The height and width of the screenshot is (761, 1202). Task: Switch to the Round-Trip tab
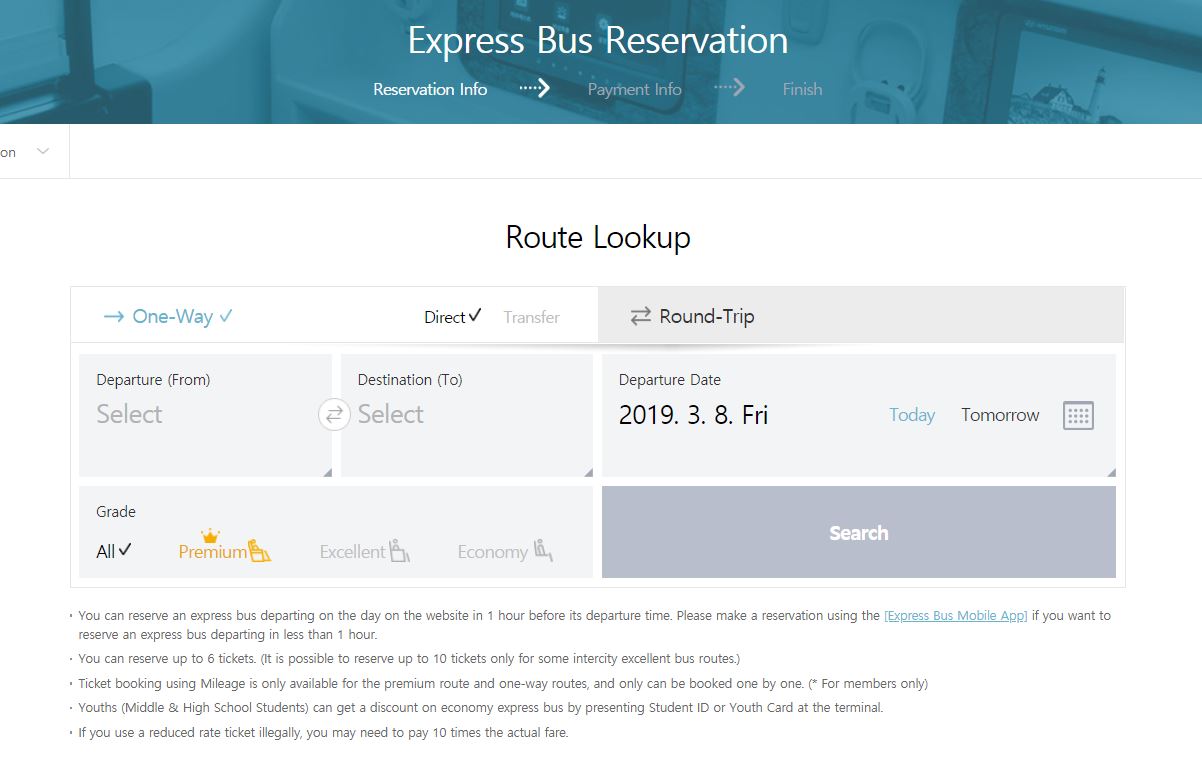click(x=706, y=317)
